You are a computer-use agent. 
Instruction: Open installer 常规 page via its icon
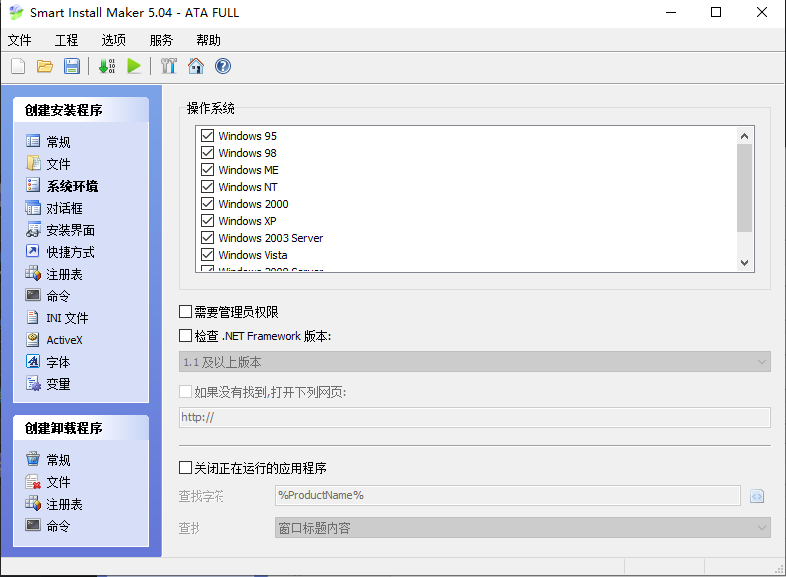coord(33,141)
